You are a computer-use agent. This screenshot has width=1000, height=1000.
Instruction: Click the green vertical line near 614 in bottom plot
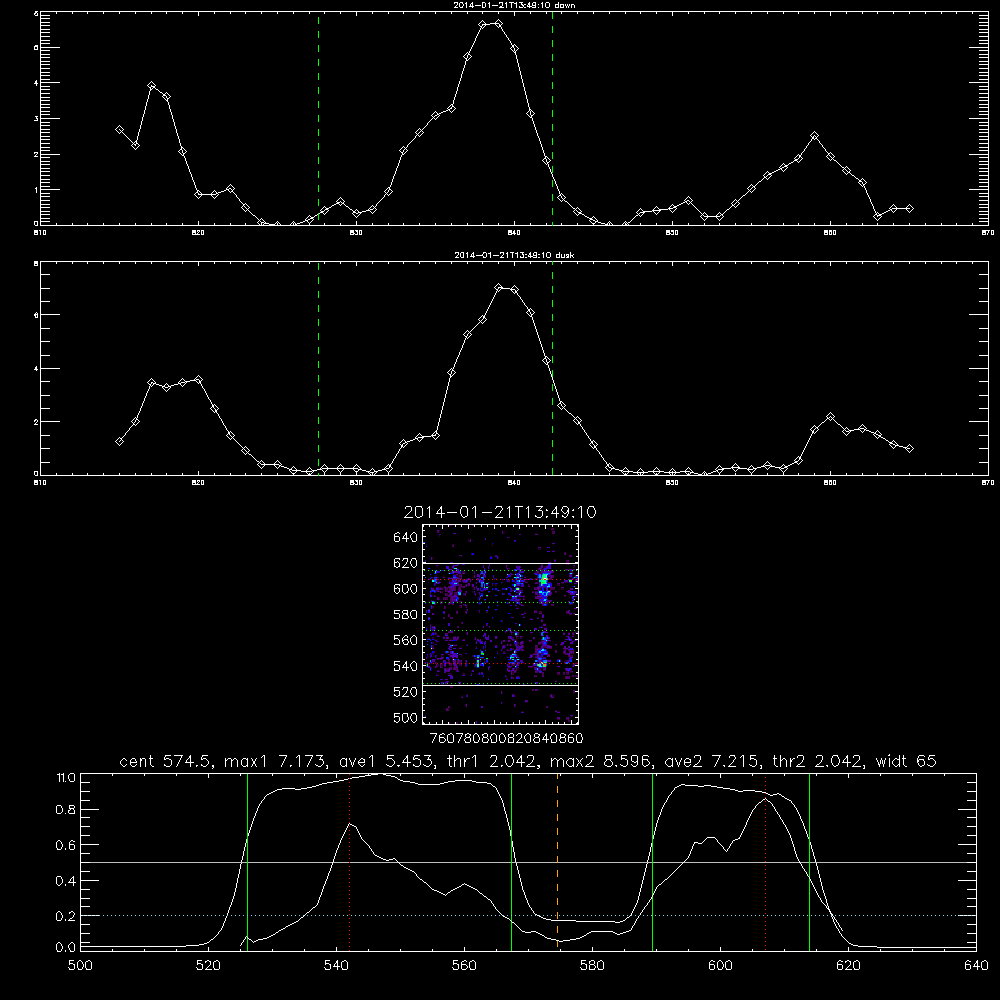[809, 862]
